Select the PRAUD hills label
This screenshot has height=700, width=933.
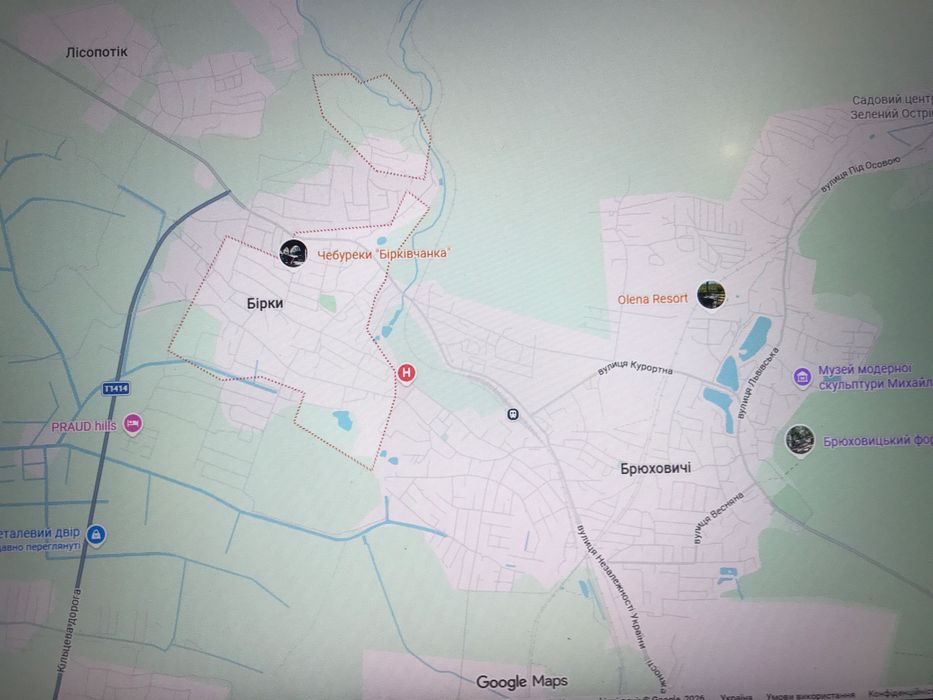[x=84, y=427]
